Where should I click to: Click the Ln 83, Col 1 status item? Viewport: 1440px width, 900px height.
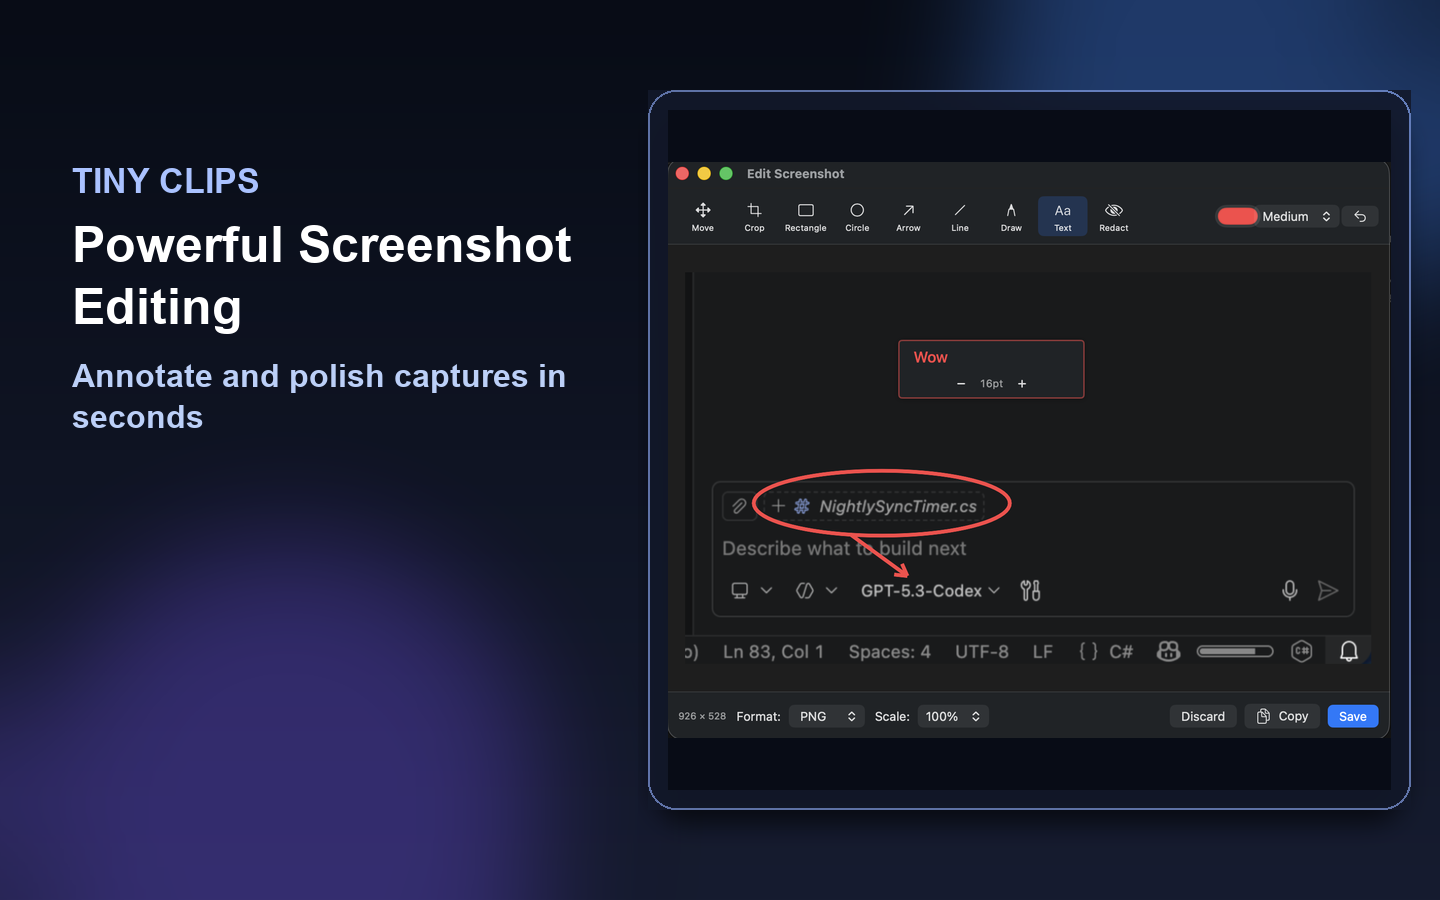click(773, 651)
